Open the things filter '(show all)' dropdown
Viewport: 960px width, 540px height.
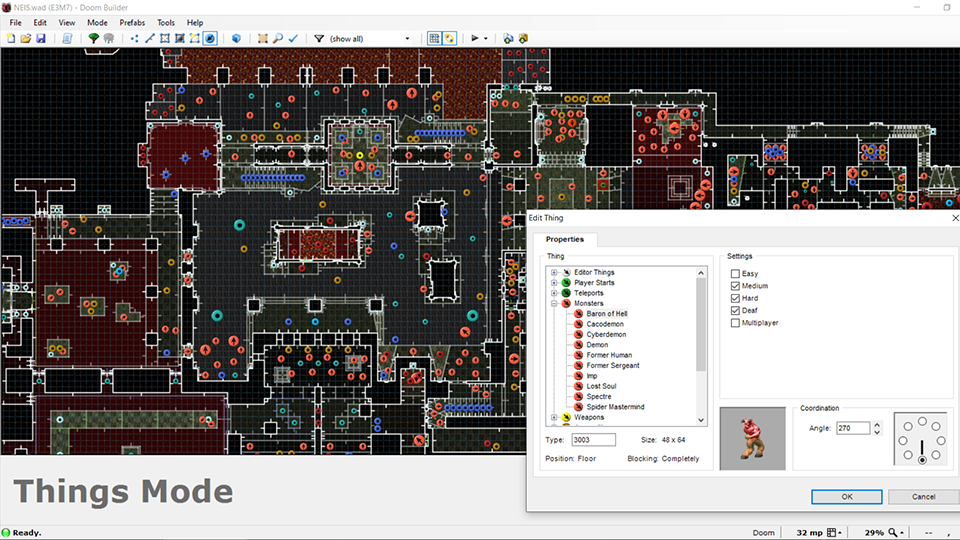[370, 39]
